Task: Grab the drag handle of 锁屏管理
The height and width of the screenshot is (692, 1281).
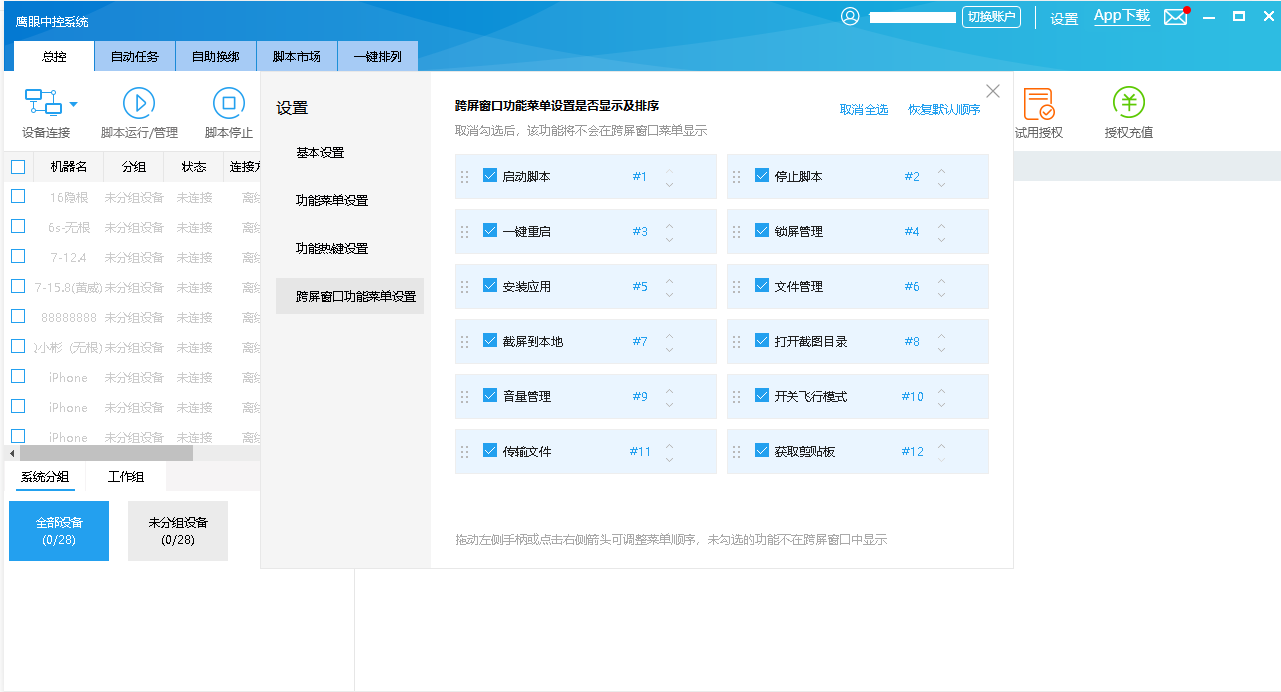Action: tap(736, 232)
